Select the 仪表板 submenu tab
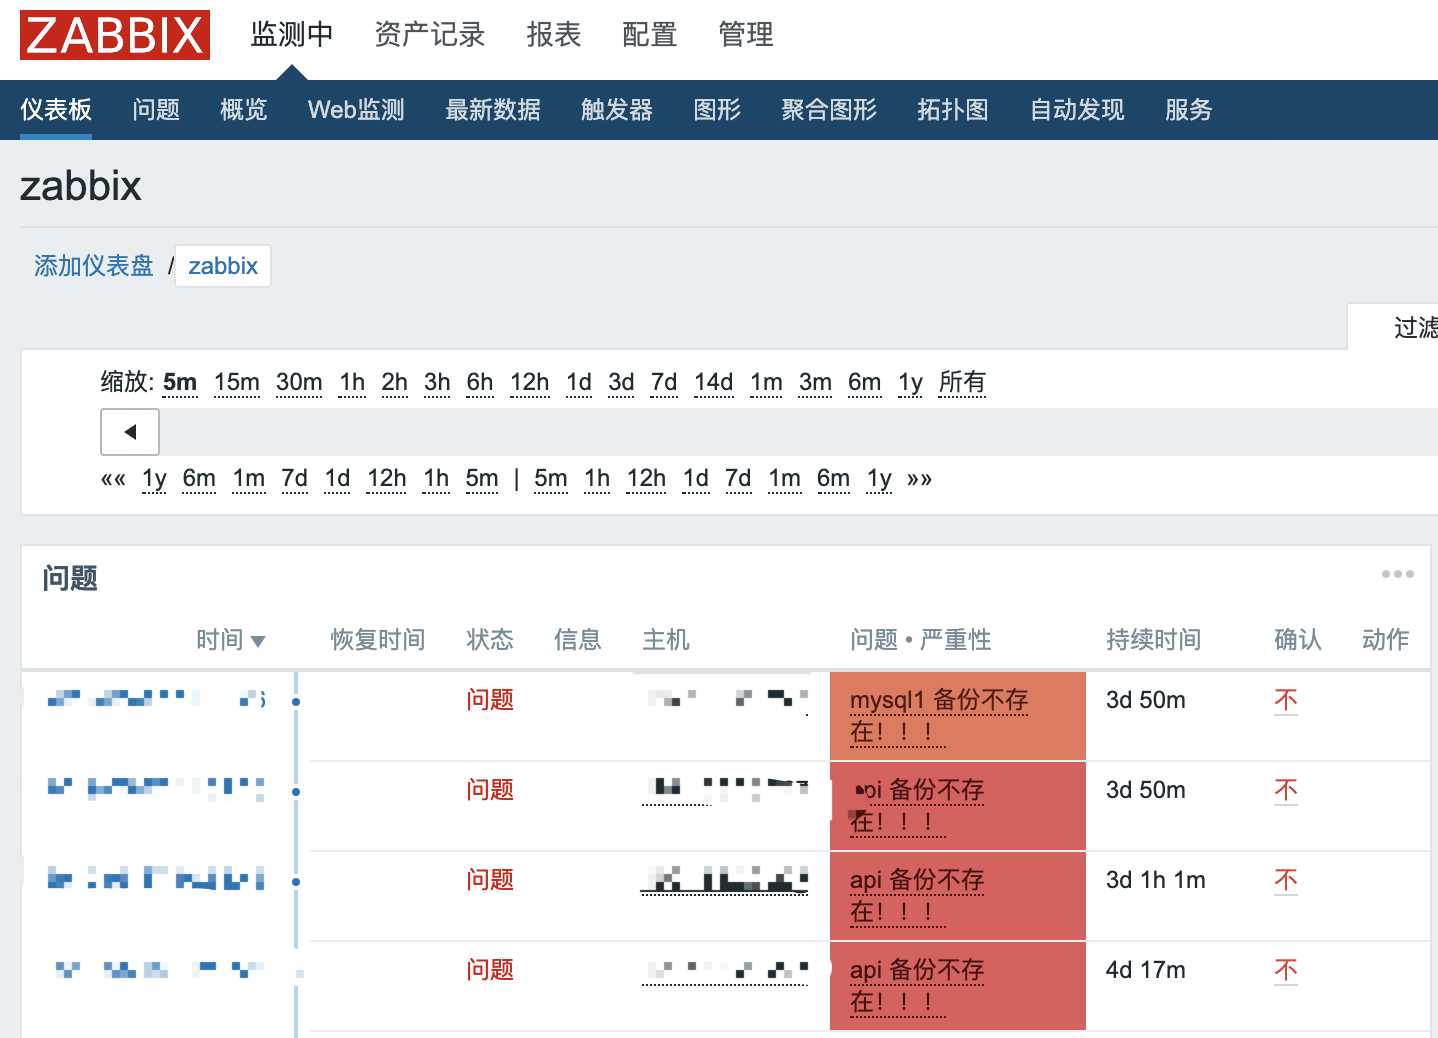The height and width of the screenshot is (1038, 1438). 56,109
